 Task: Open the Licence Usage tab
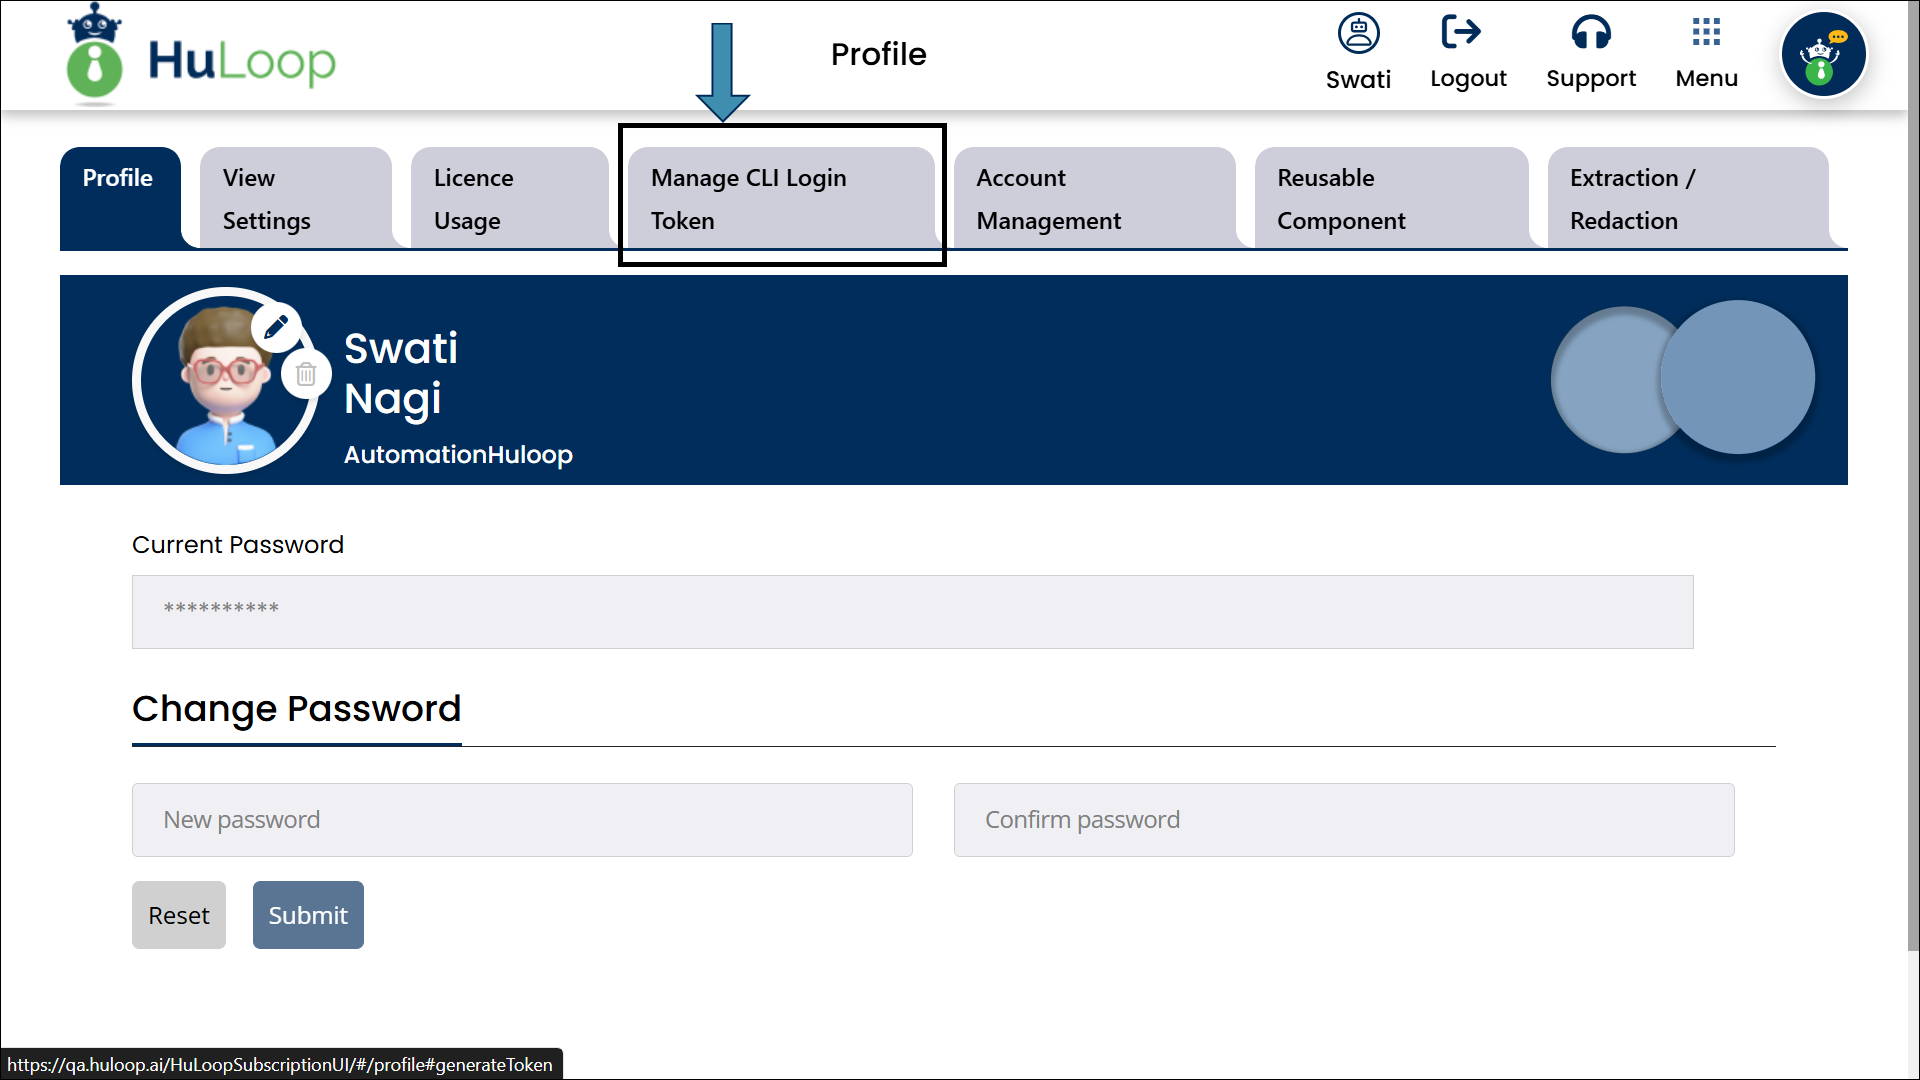[508, 198]
